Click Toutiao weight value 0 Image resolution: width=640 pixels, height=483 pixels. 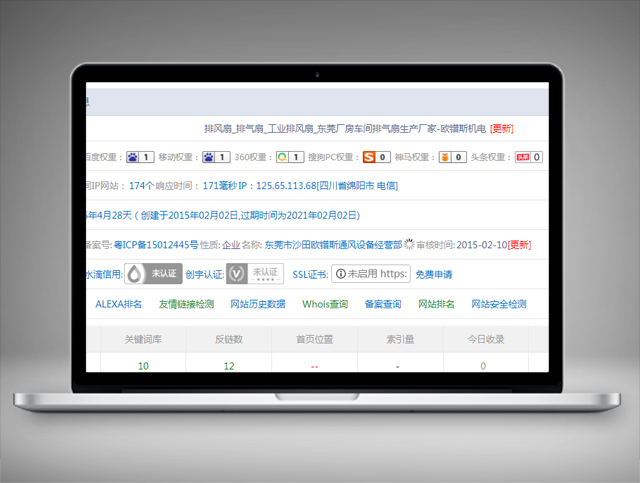[537, 157]
